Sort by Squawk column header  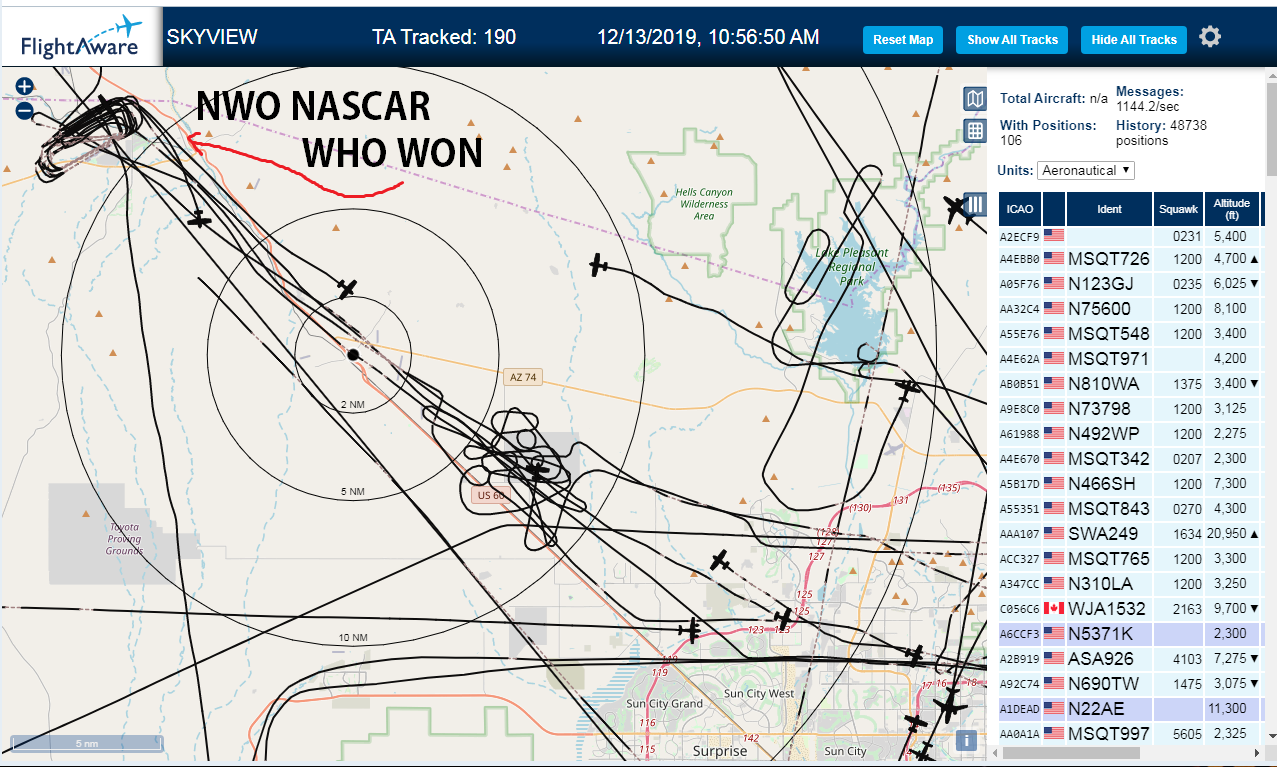(1178, 209)
